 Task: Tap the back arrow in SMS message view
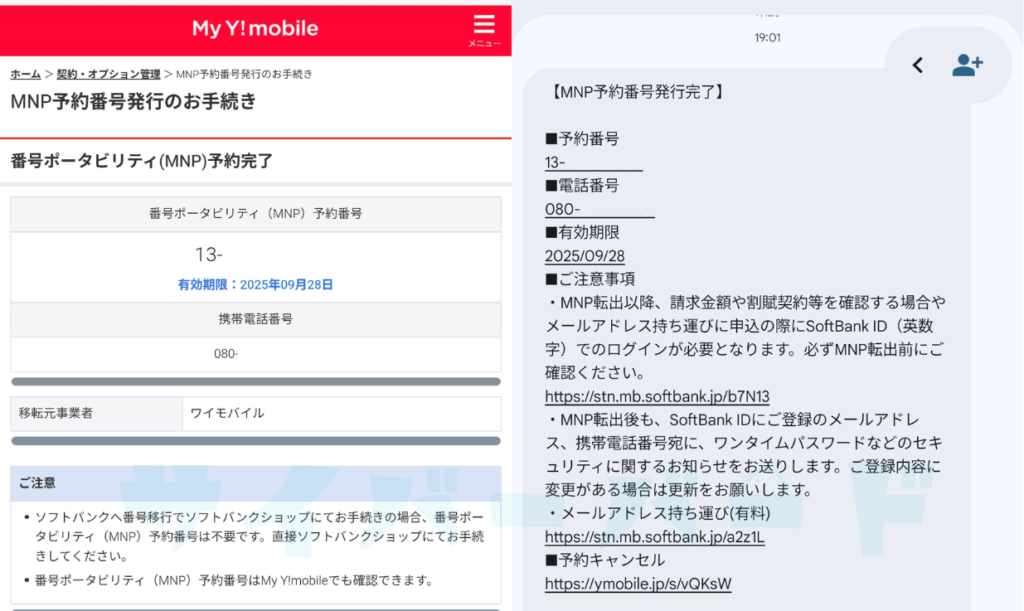point(918,65)
